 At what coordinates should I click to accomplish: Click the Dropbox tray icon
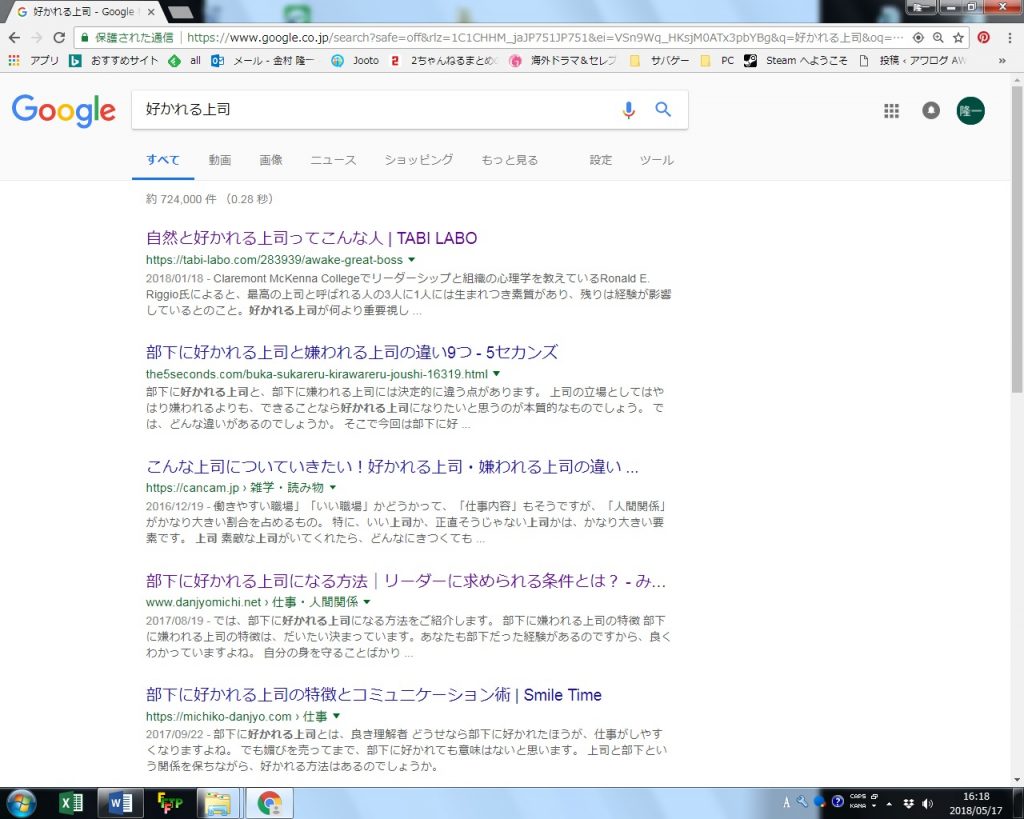pyautogui.click(x=908, y=804)
